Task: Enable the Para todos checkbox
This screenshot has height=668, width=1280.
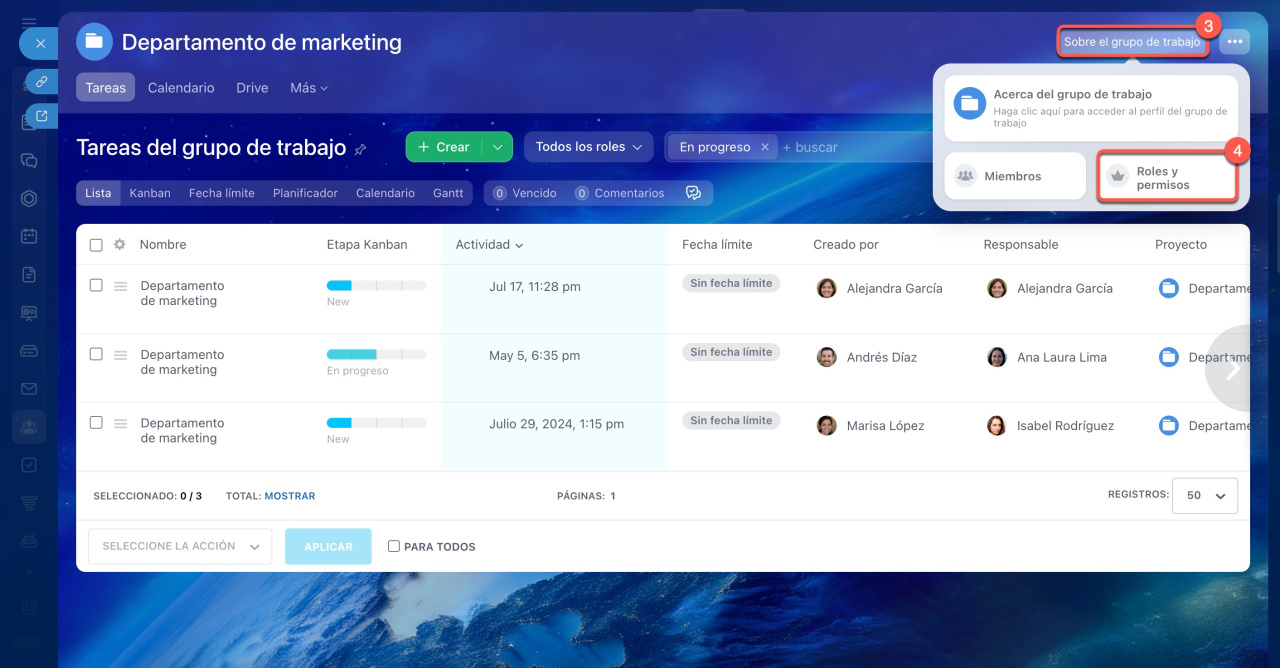Action: pos(394,546)
